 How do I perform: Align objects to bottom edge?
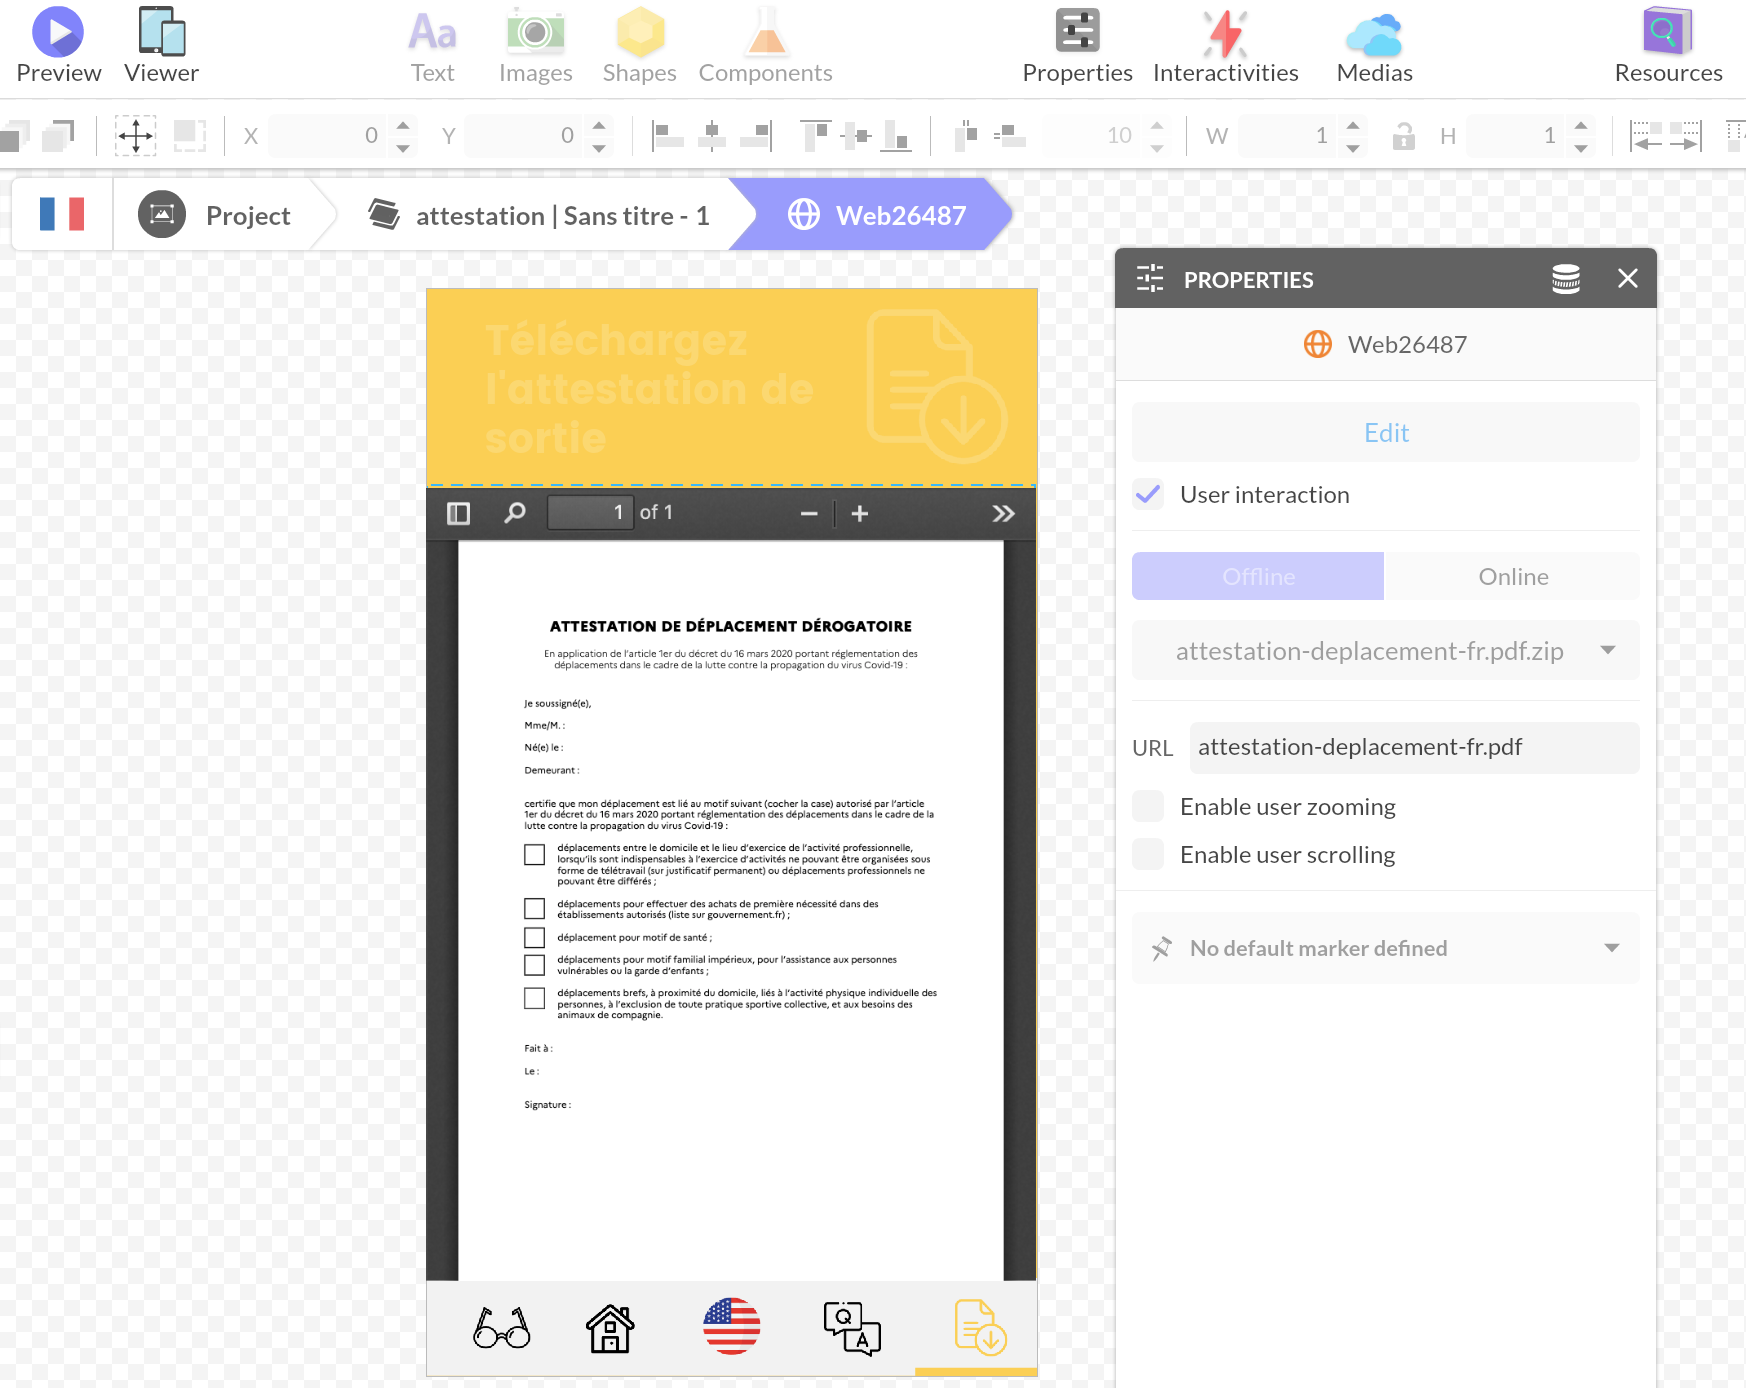(x=896, y=135)
